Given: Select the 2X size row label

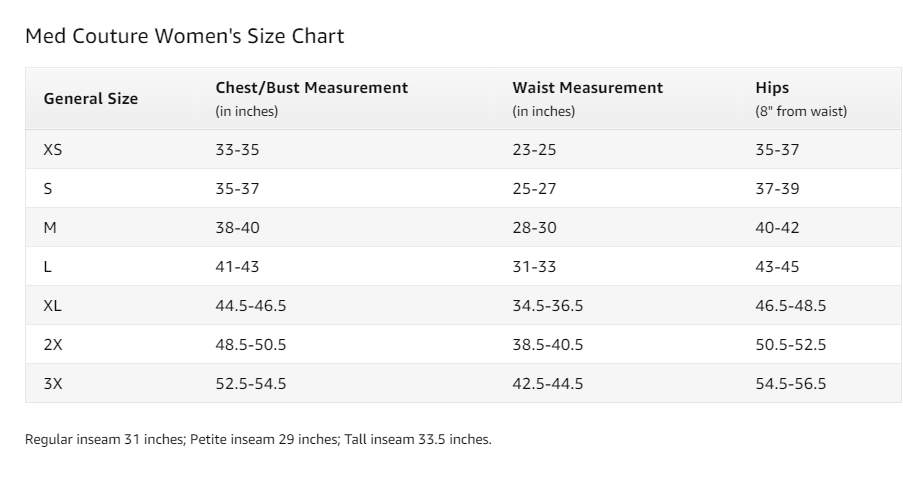Looking at the screenshot, I should point(53,345).
